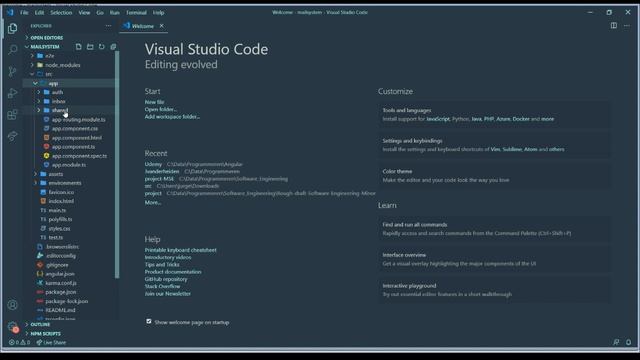Open the Go menu
The image size is (640, 360).
[x=100, y=13]
